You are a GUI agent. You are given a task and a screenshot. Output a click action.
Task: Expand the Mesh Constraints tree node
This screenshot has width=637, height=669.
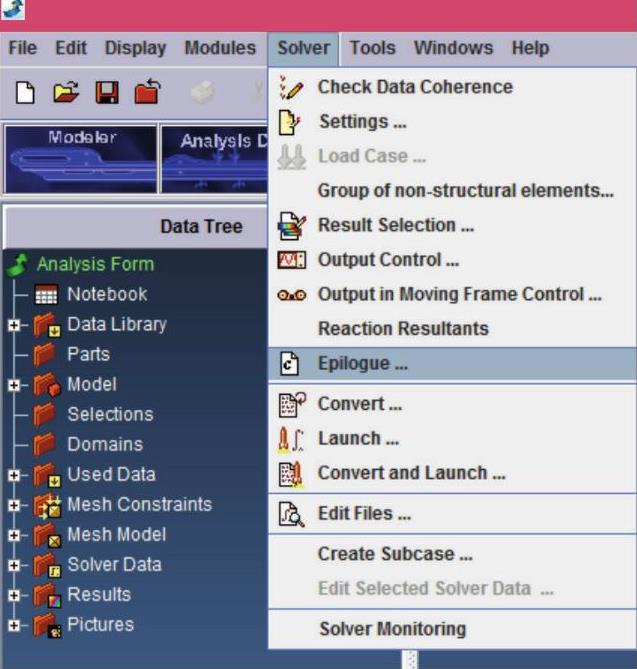pyautogui.click(x=14, y=505)
